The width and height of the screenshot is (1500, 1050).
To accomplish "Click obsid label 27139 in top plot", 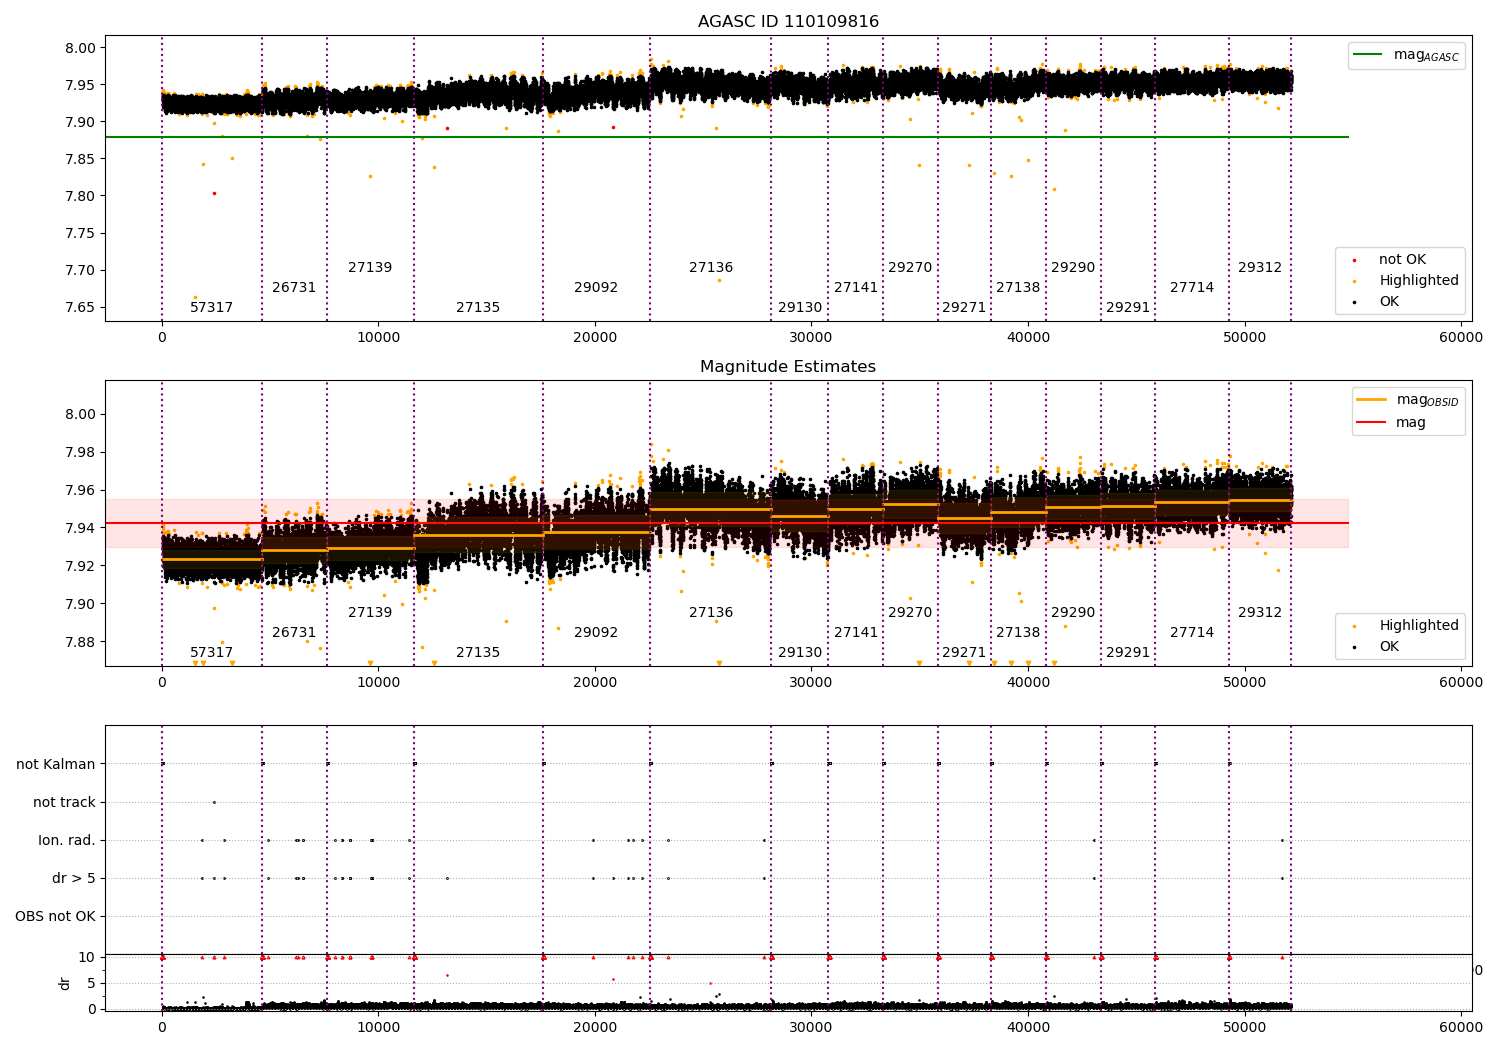I will click(370, 268).
